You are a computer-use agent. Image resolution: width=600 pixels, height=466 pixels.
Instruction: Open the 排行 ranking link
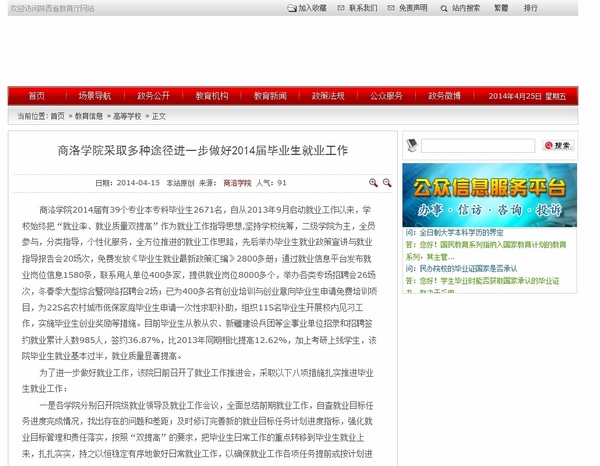point(530,8)
